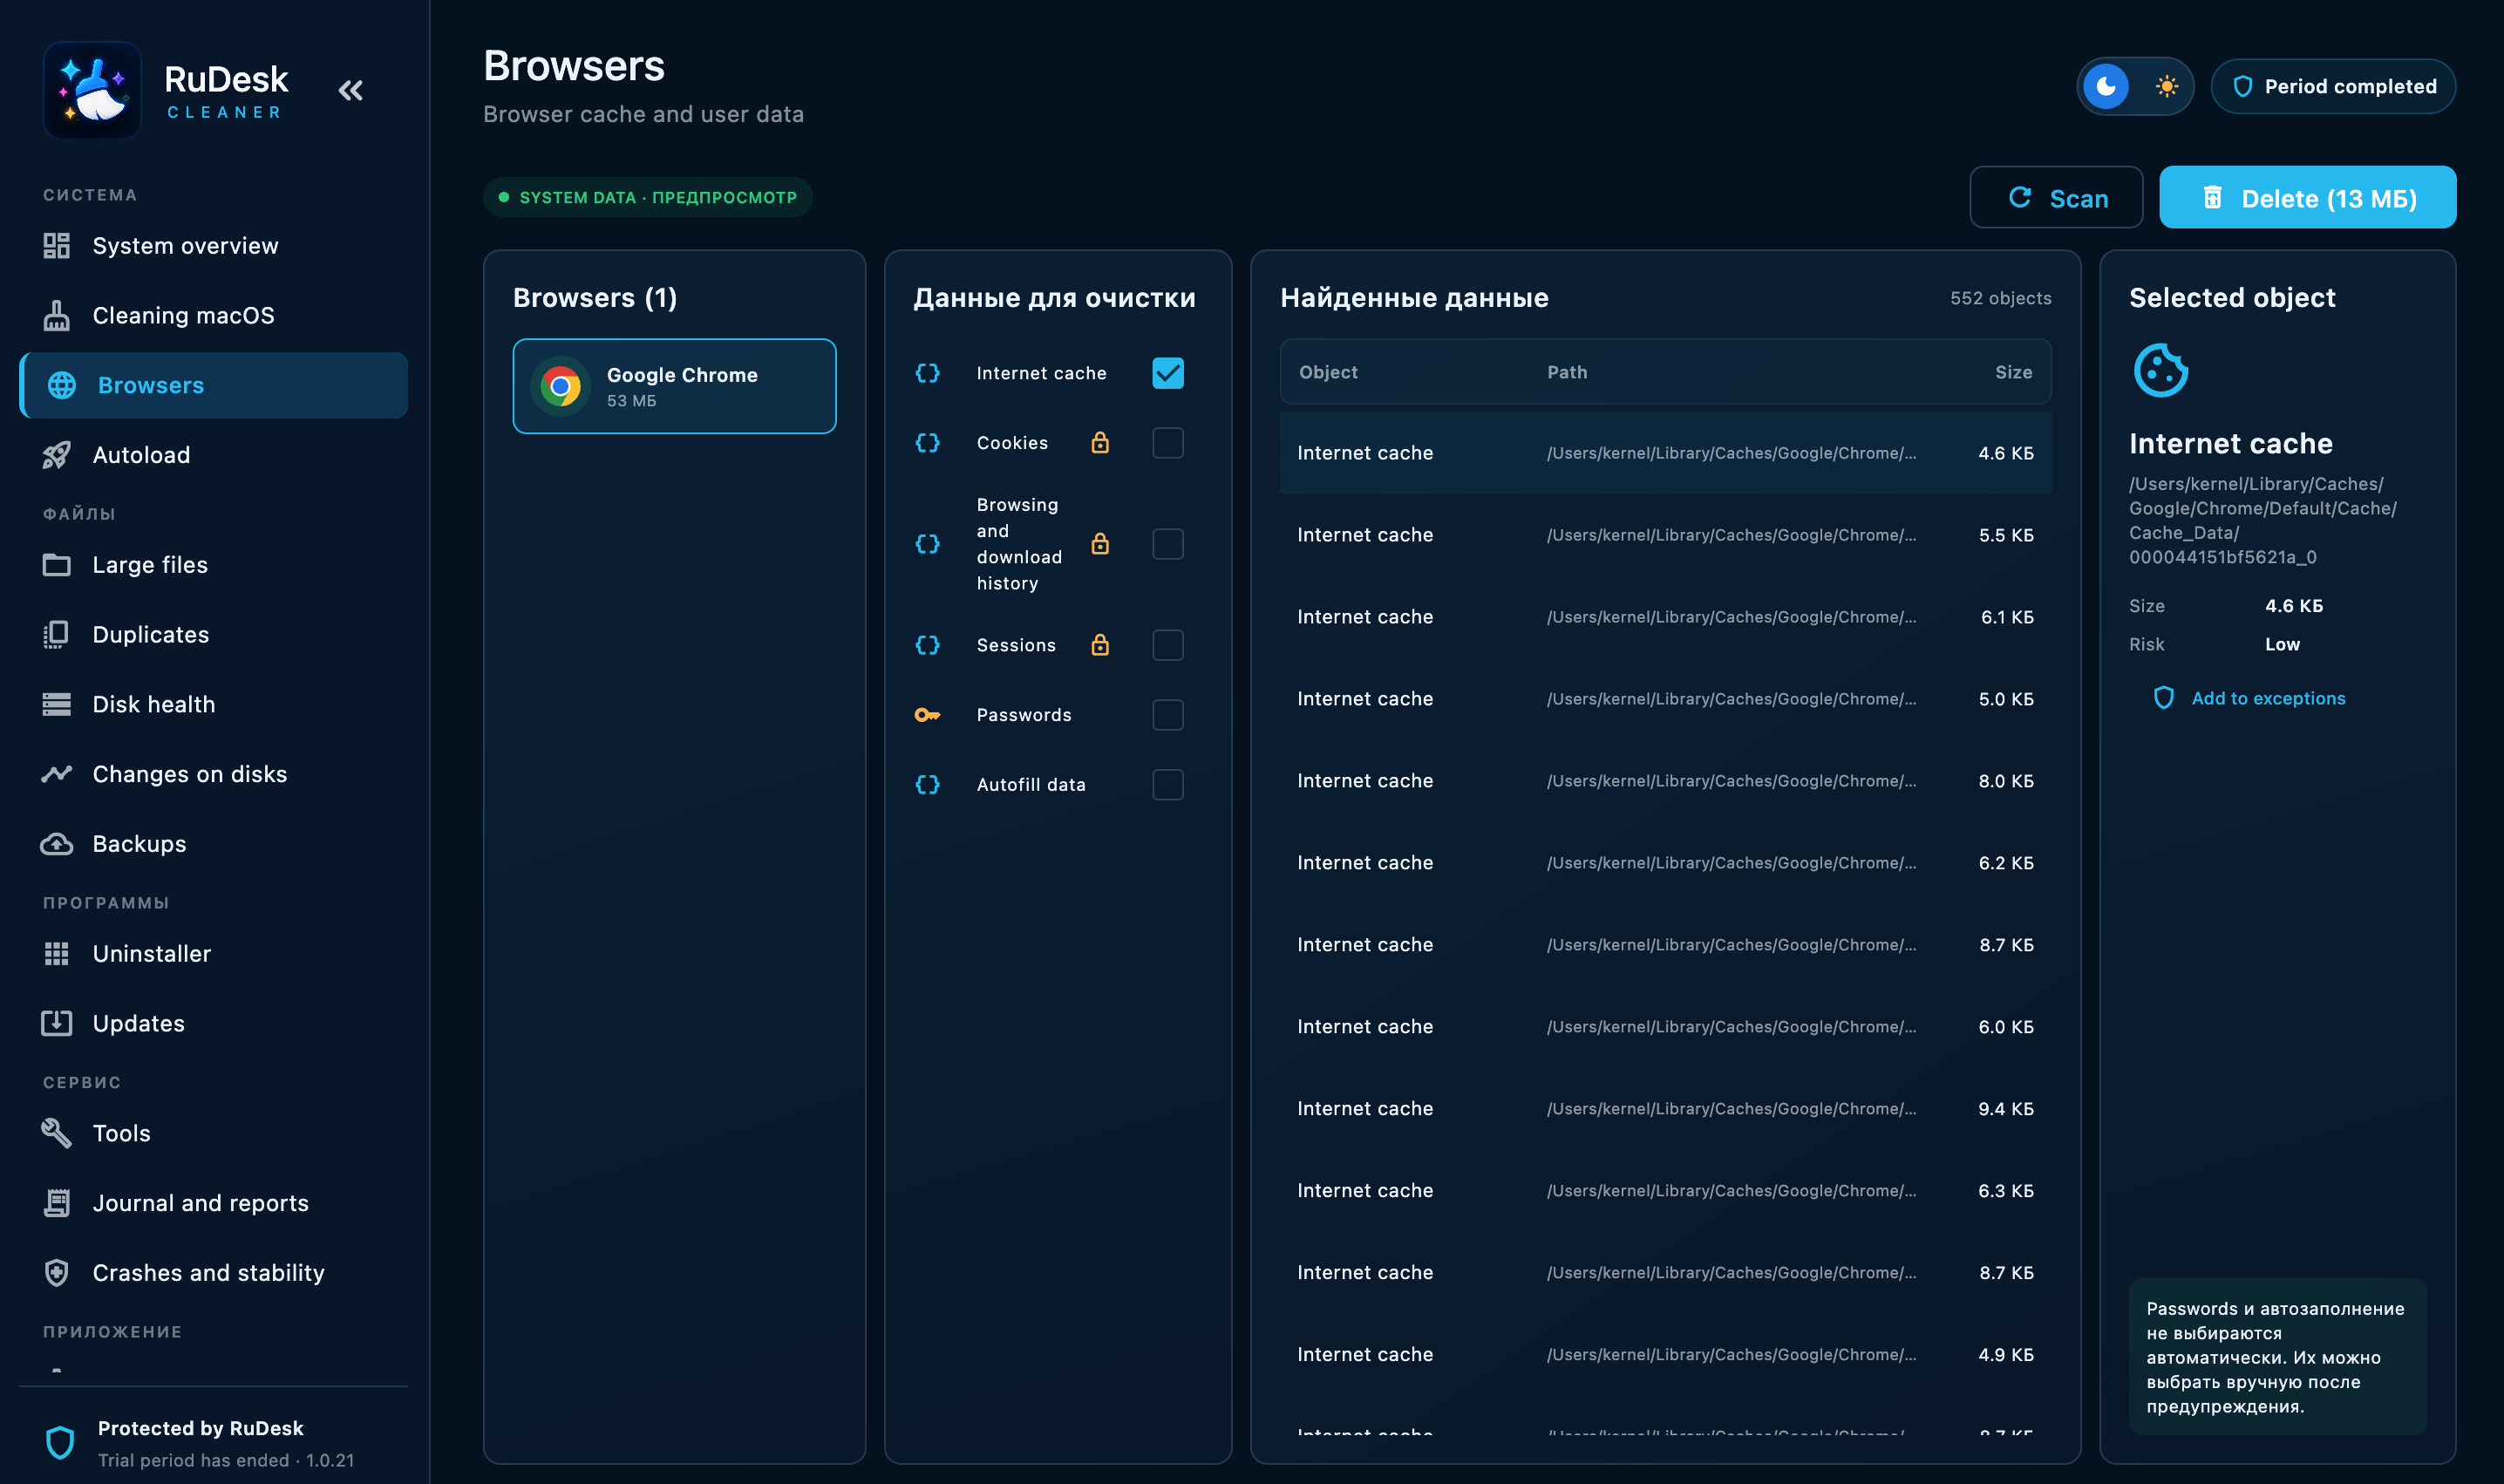The image size is (2504, 1484).
Task: Click the Disk health icon
Action: 57,705
